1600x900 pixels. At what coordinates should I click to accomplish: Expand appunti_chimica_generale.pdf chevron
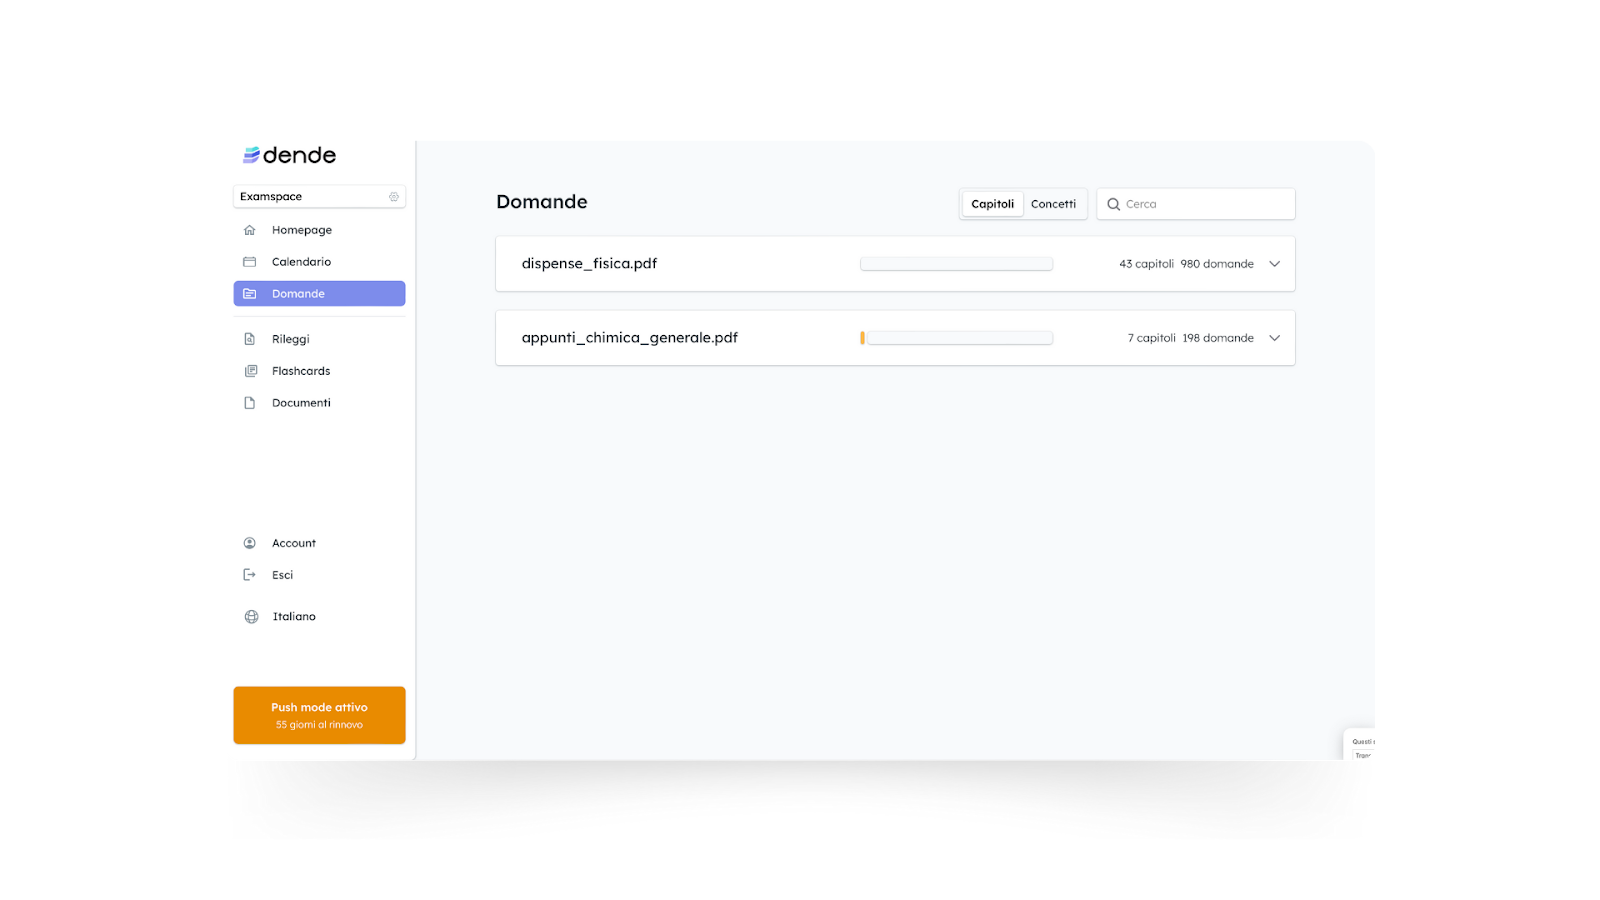tap(1274, 338)
